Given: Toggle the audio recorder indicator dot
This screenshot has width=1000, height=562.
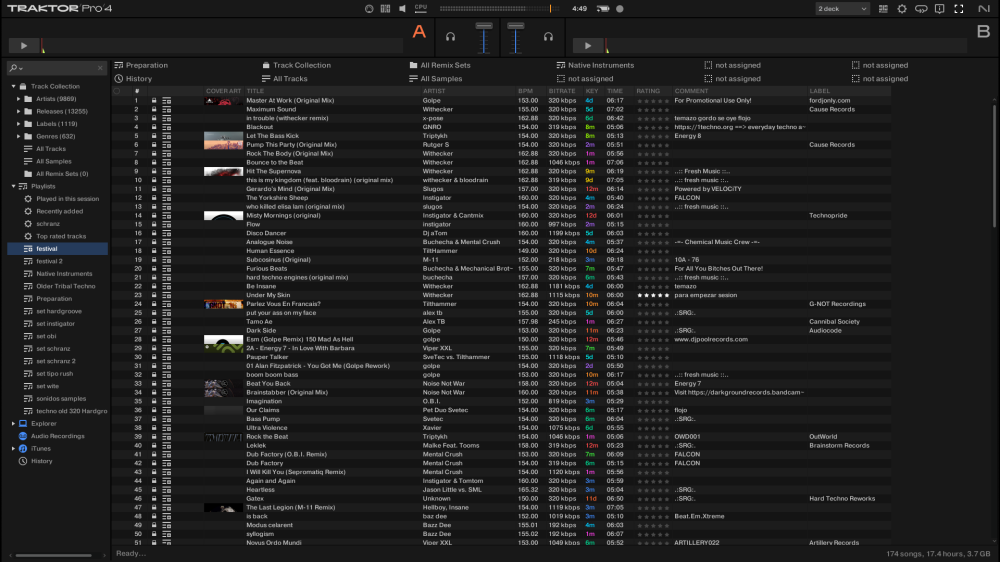Looking at the screenshot, I should click(x=619, y=9).
